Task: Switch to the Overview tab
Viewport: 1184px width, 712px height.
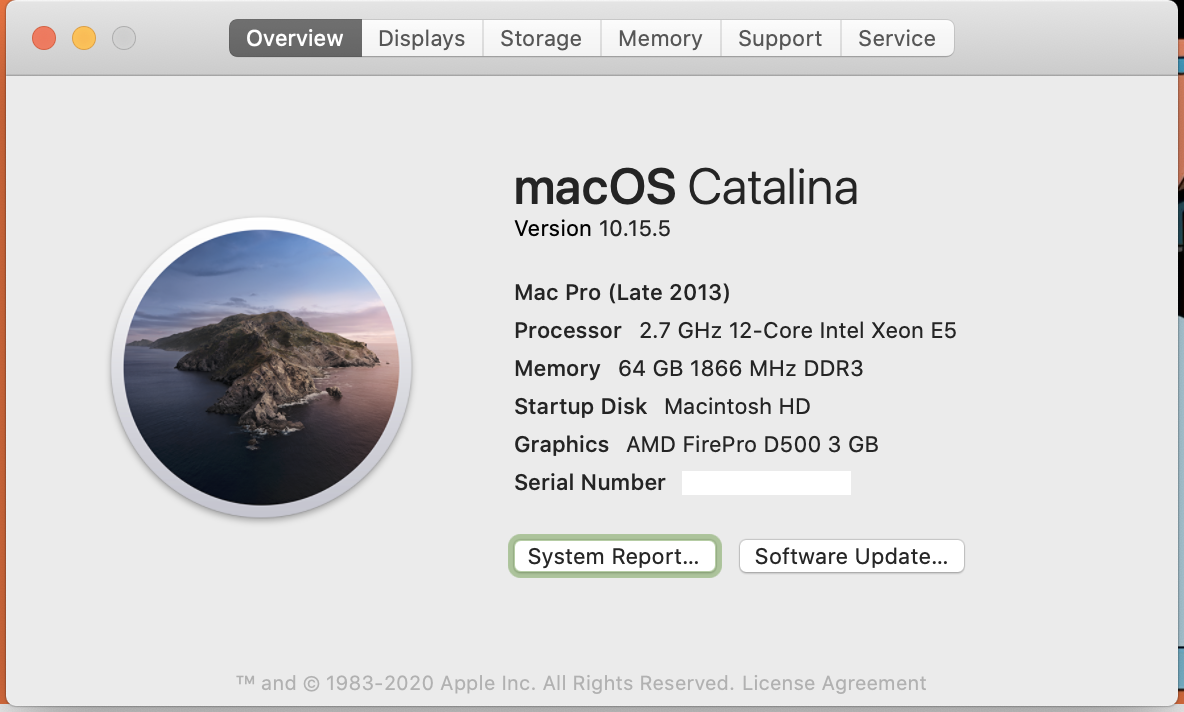Action: pyautogui.click(x=295, y=38)
